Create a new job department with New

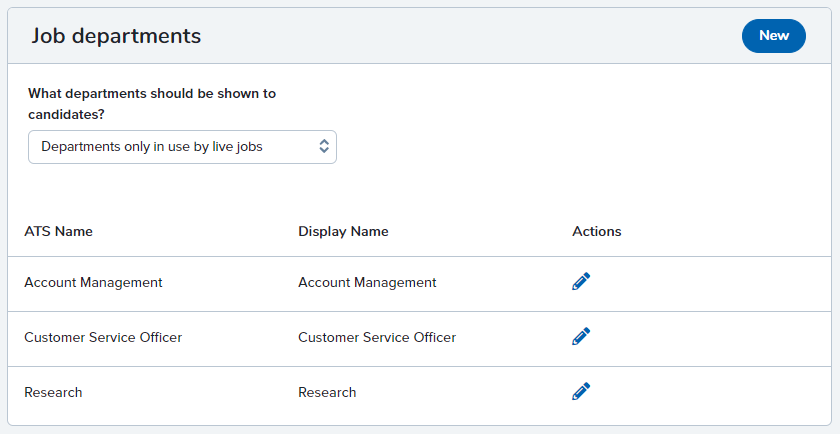pos(774,36)
